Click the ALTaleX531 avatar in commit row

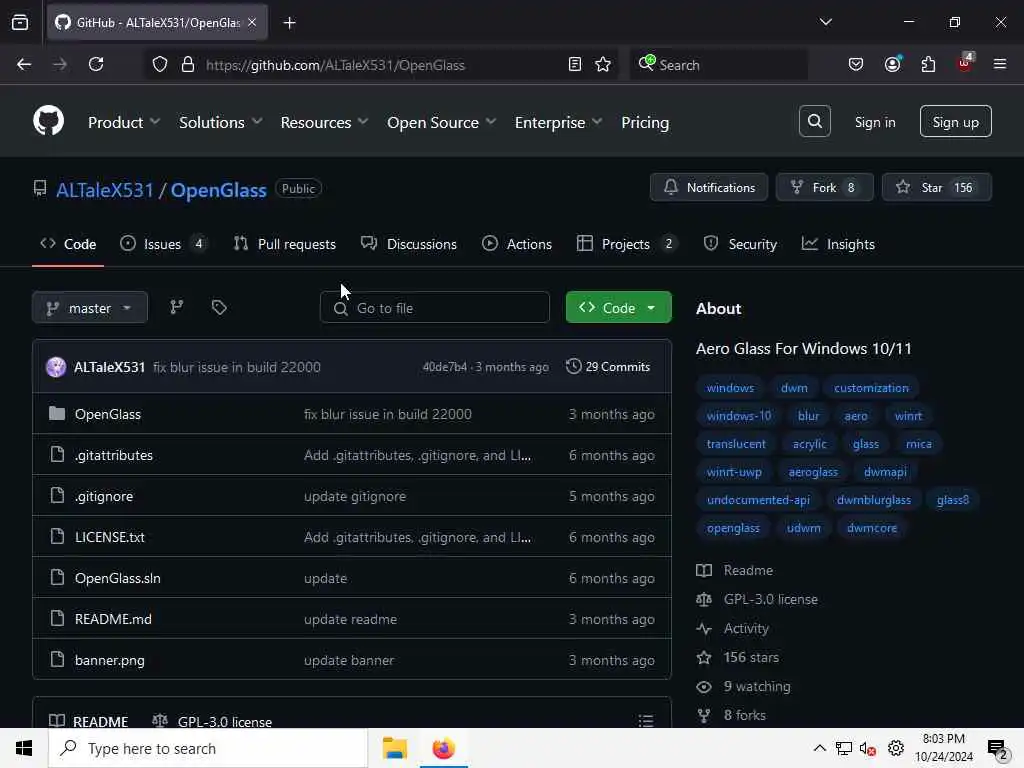coord(56,367)
